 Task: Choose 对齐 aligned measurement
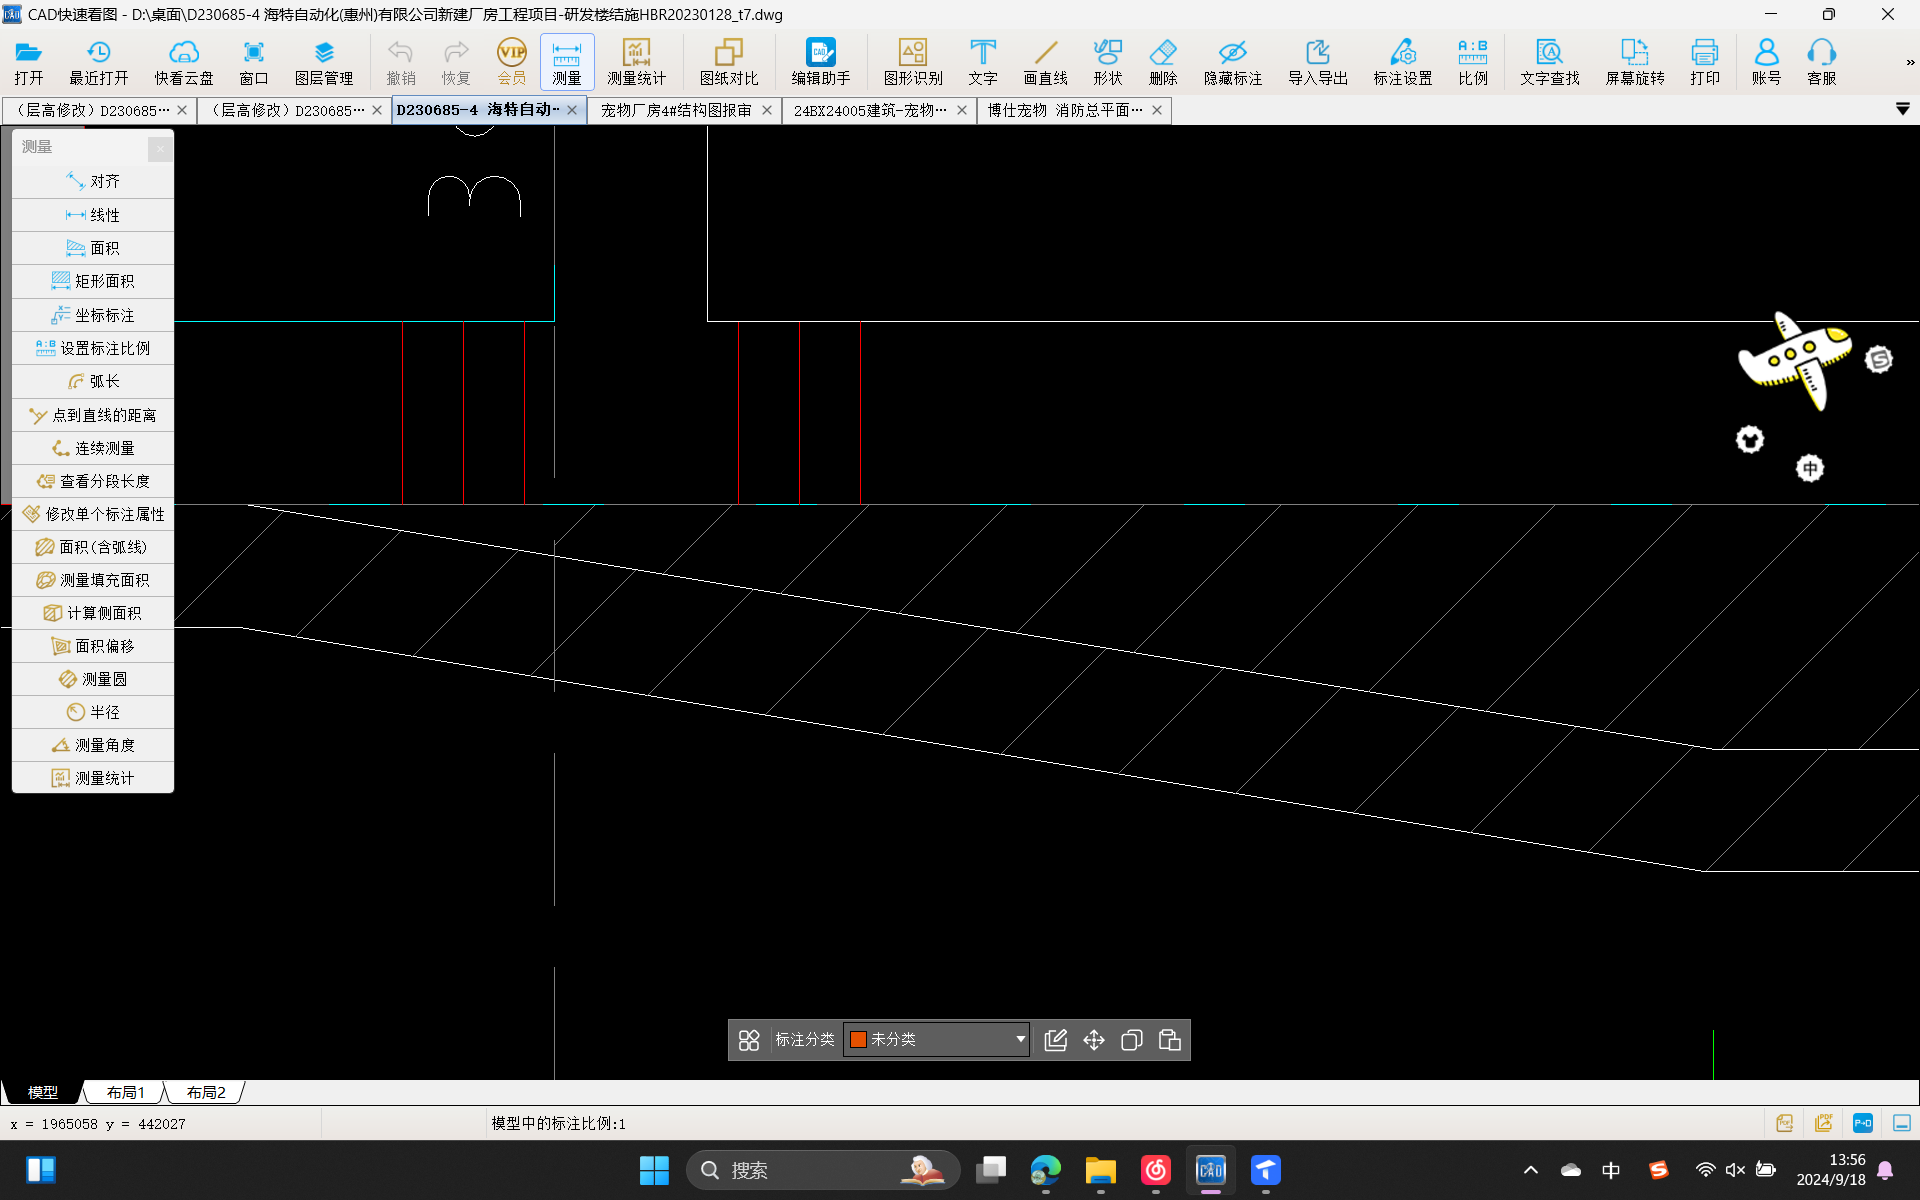(x=93, y=181)
